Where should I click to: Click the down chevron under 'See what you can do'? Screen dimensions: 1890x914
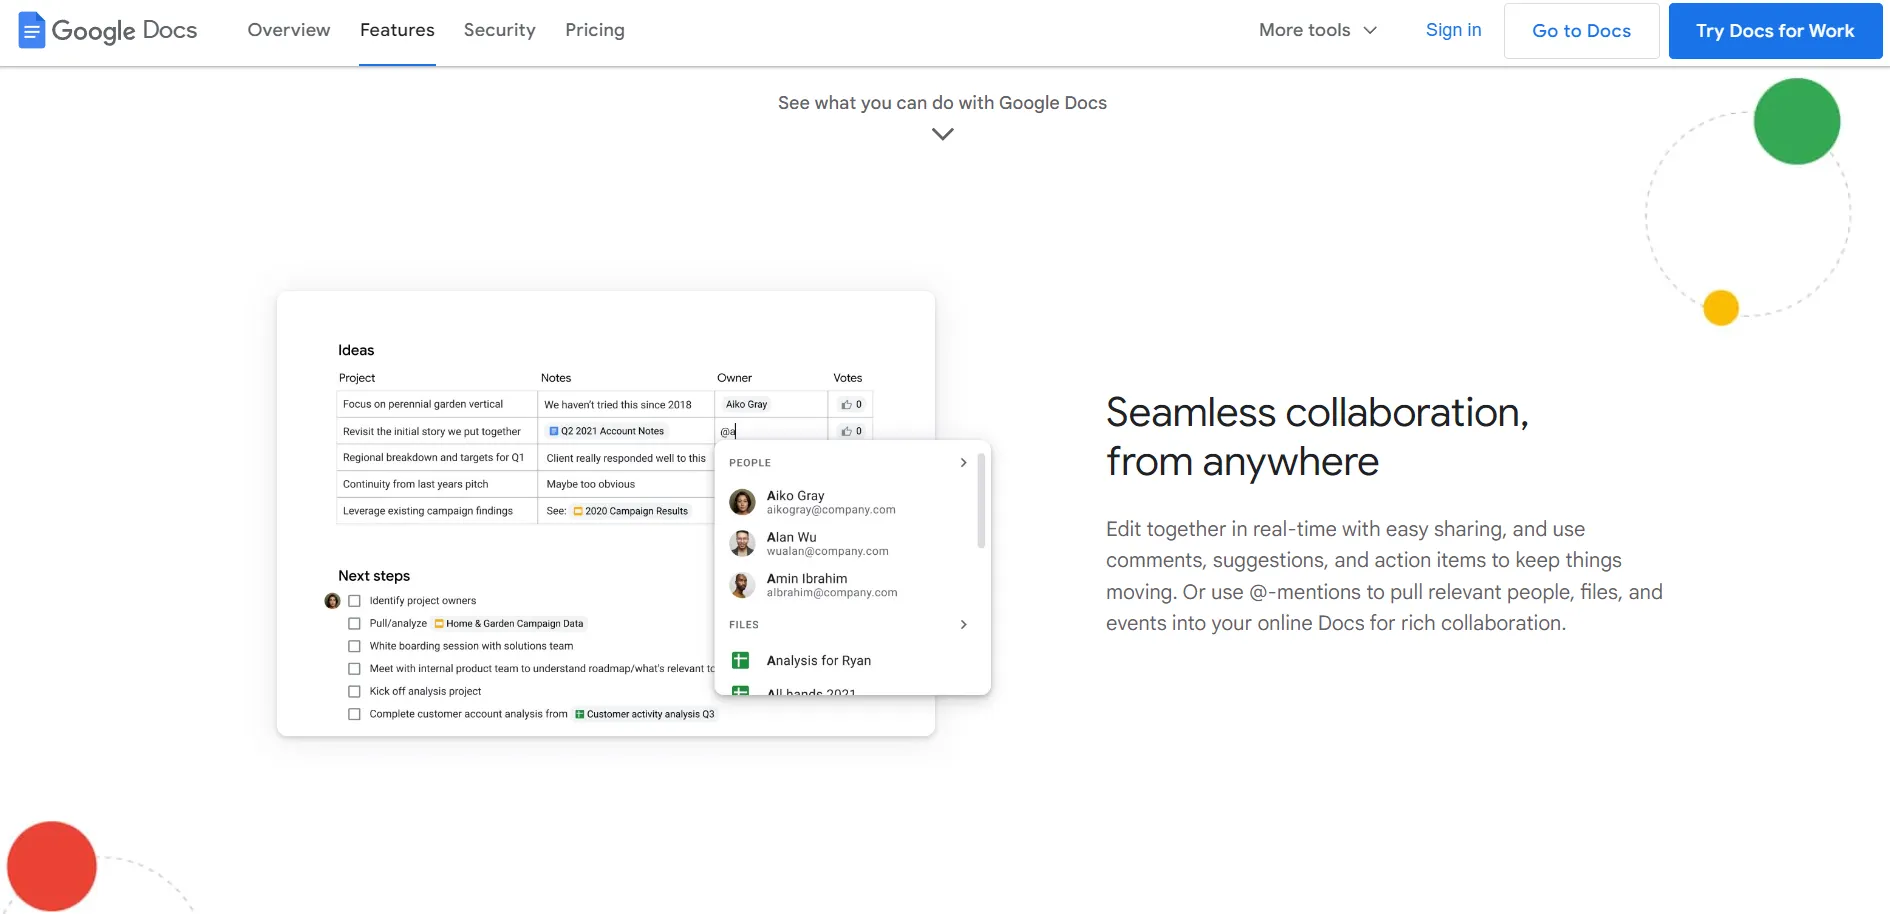(943, 134)
